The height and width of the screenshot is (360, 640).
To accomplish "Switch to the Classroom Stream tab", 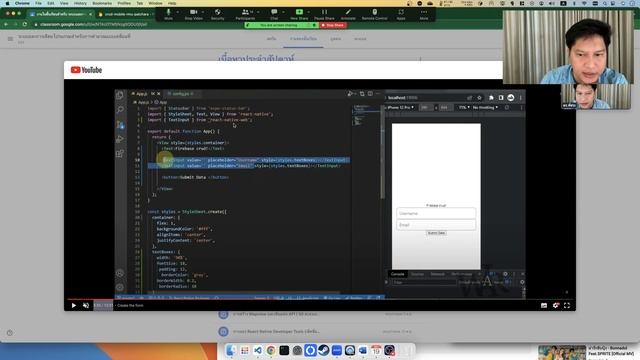I will coord(271,39).
